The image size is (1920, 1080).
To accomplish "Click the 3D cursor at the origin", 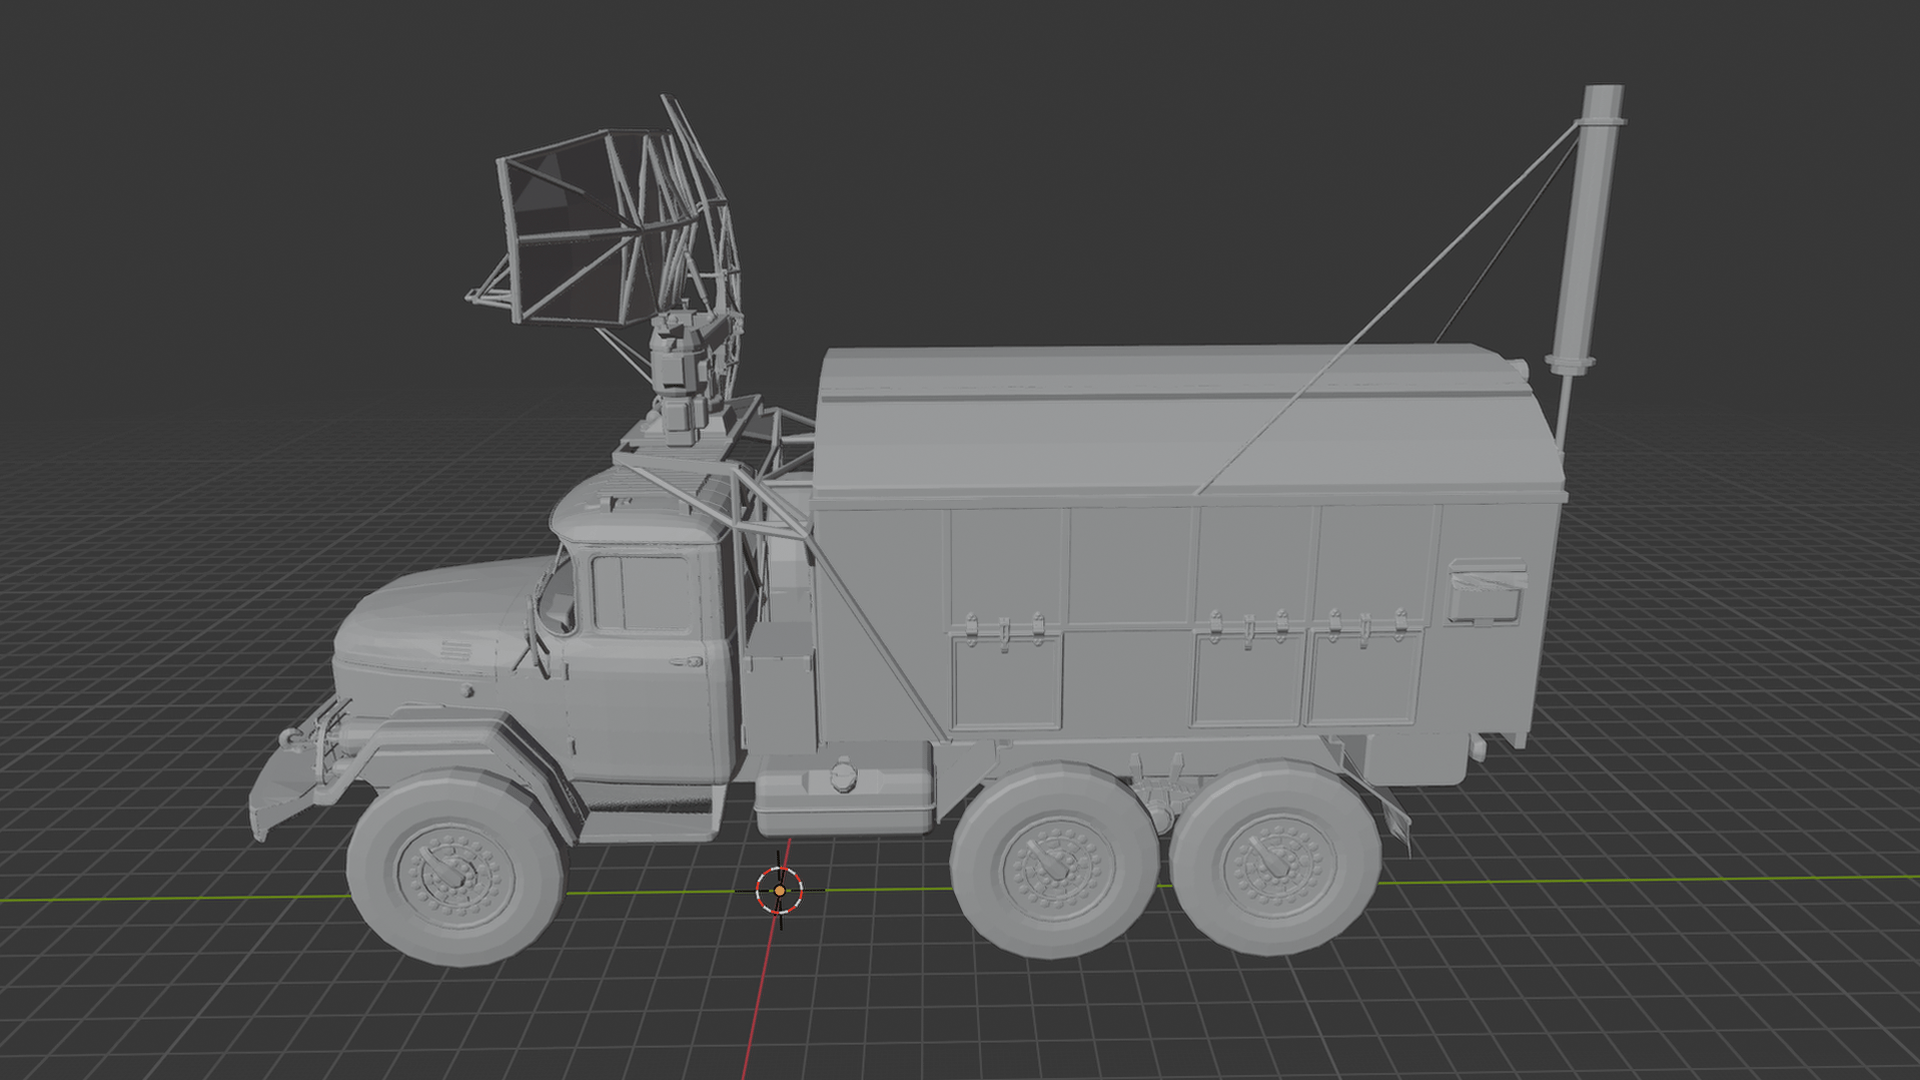I will 779,890.
